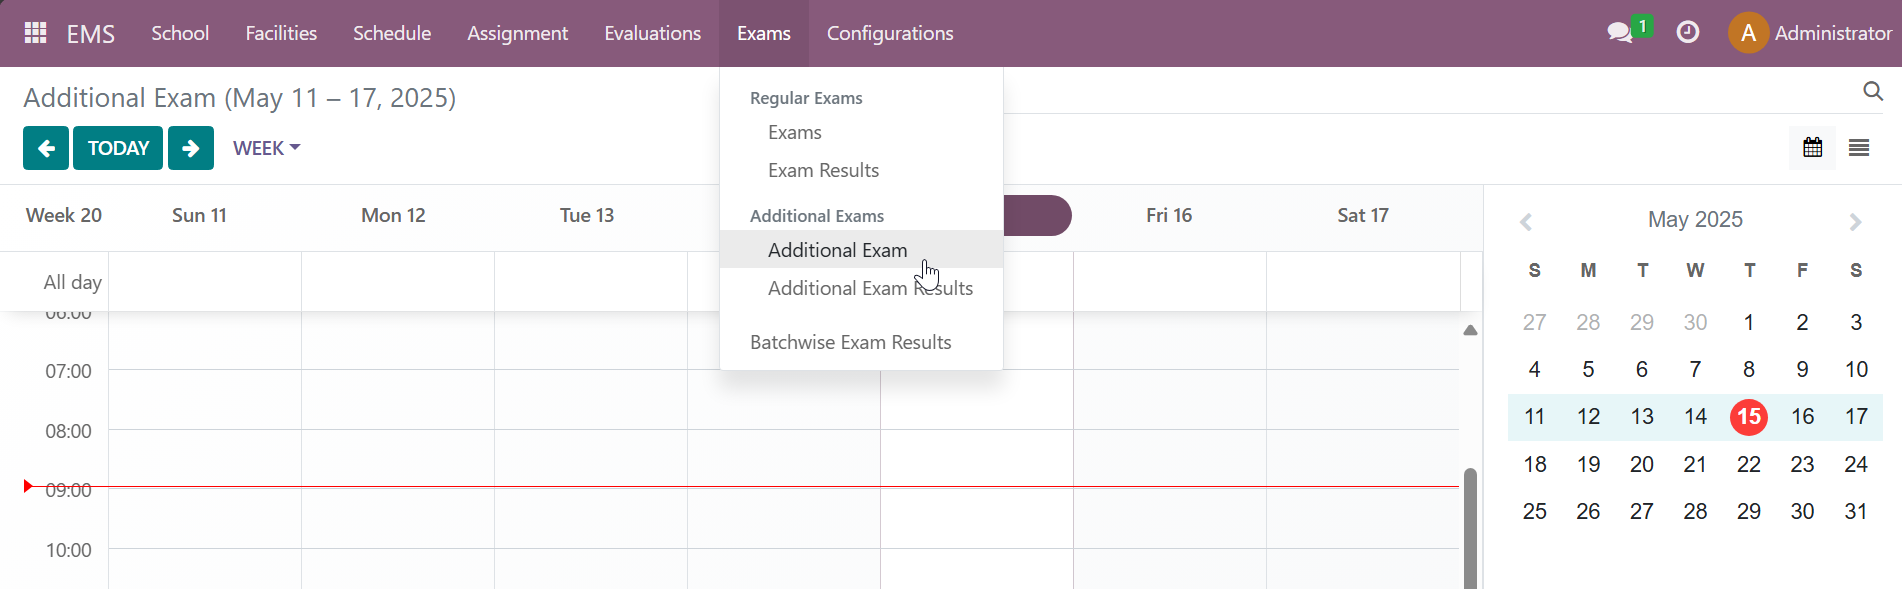Choose Additional Exam Results entry
Image resolution: width=1902 pixels, height=589 pixels.
870,288
